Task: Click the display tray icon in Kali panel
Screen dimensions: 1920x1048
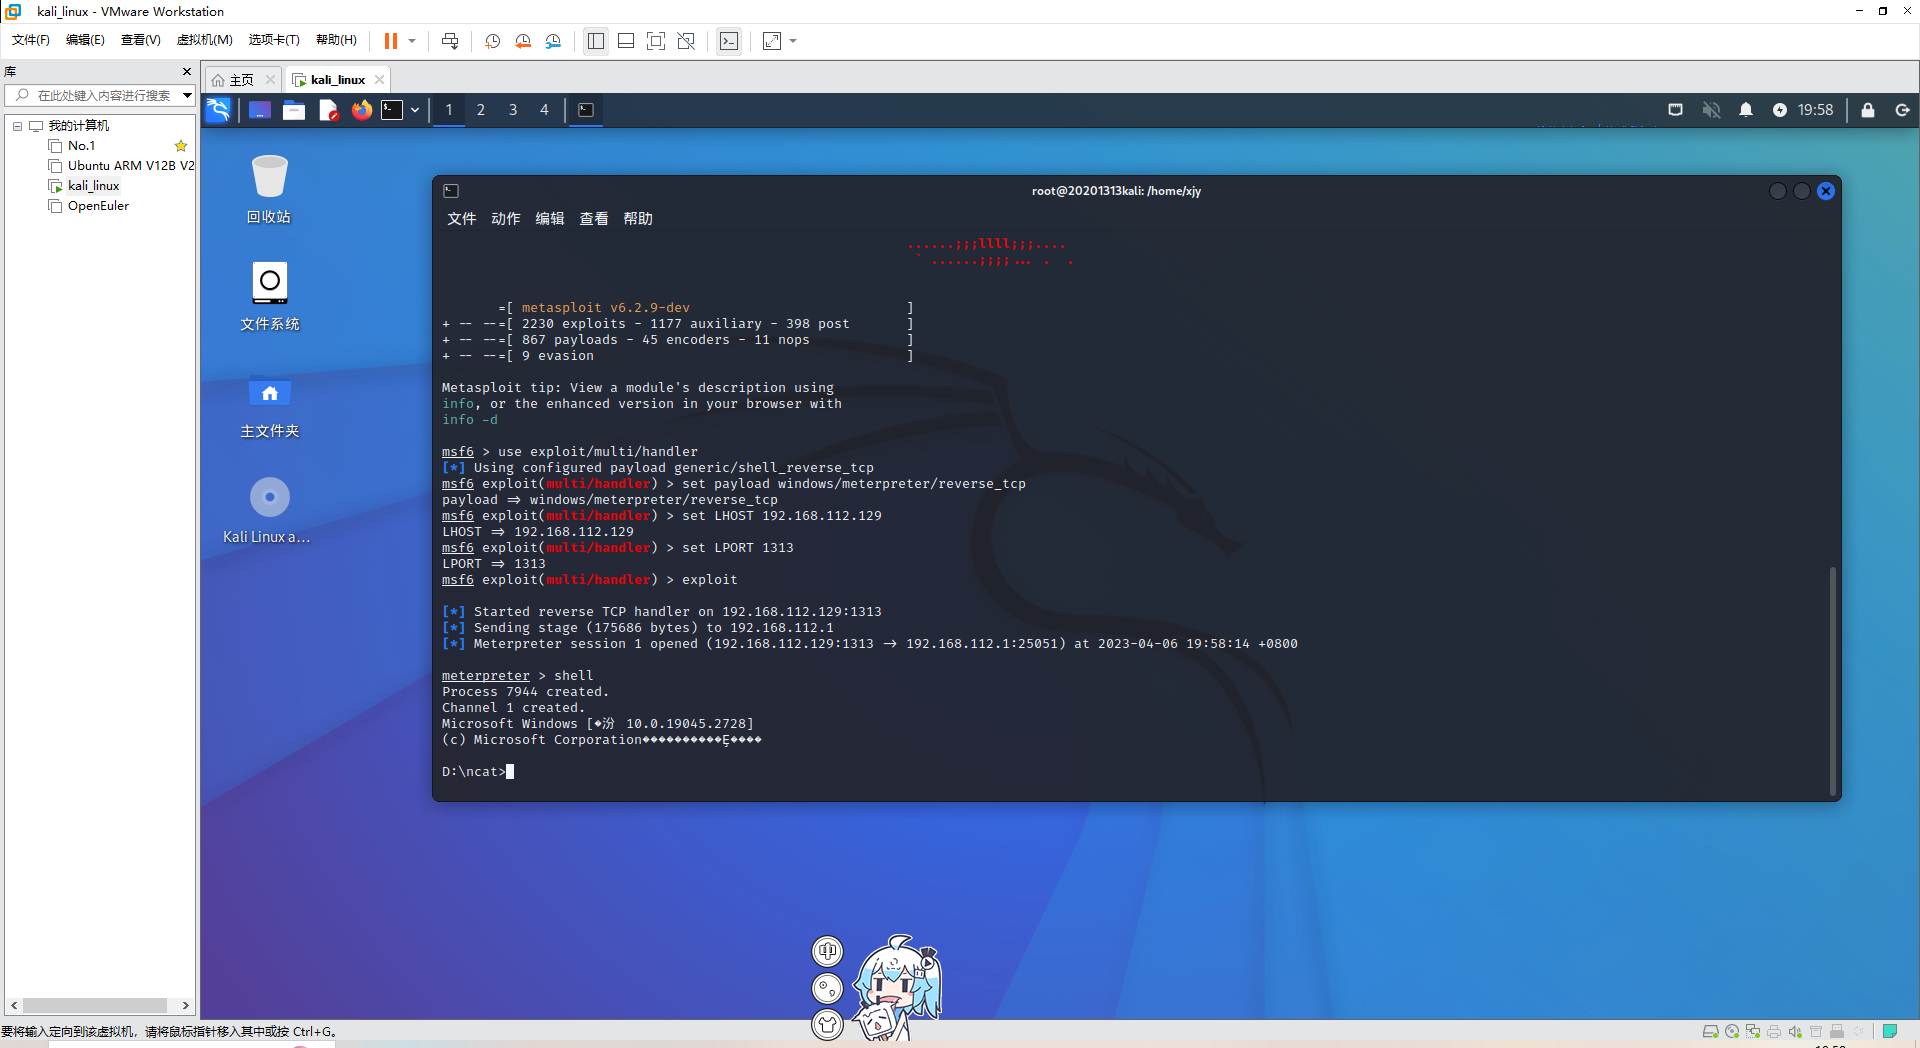Action: point(1676,110)
